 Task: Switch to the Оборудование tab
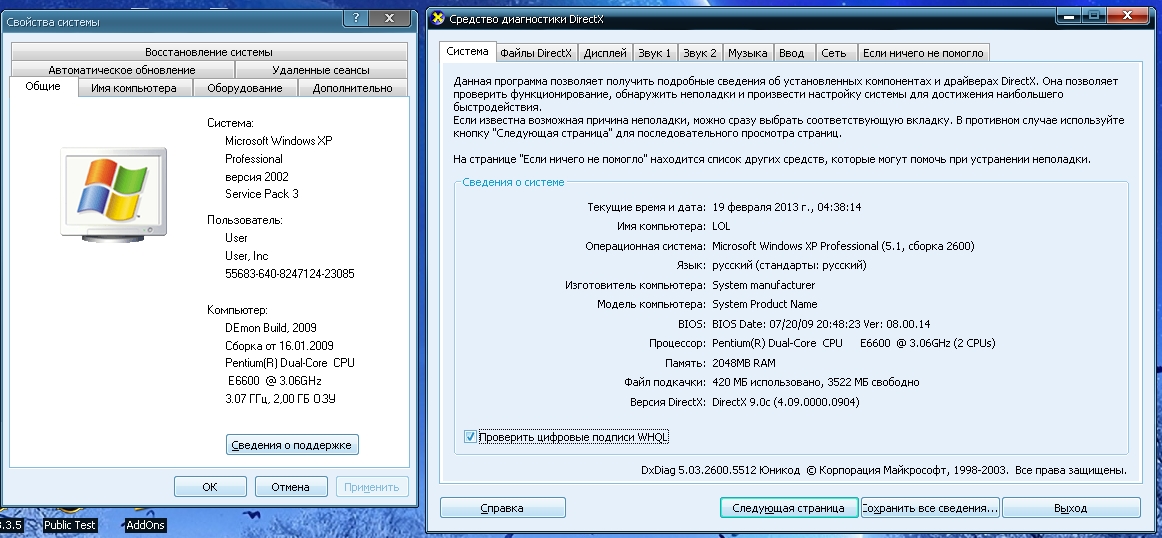pos(245,88)
